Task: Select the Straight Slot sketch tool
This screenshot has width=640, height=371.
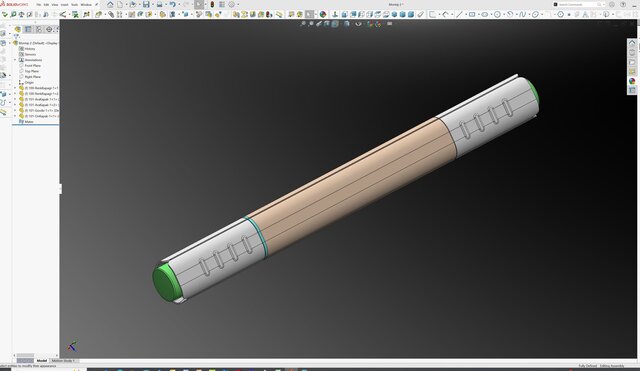Action: [484, 14]
